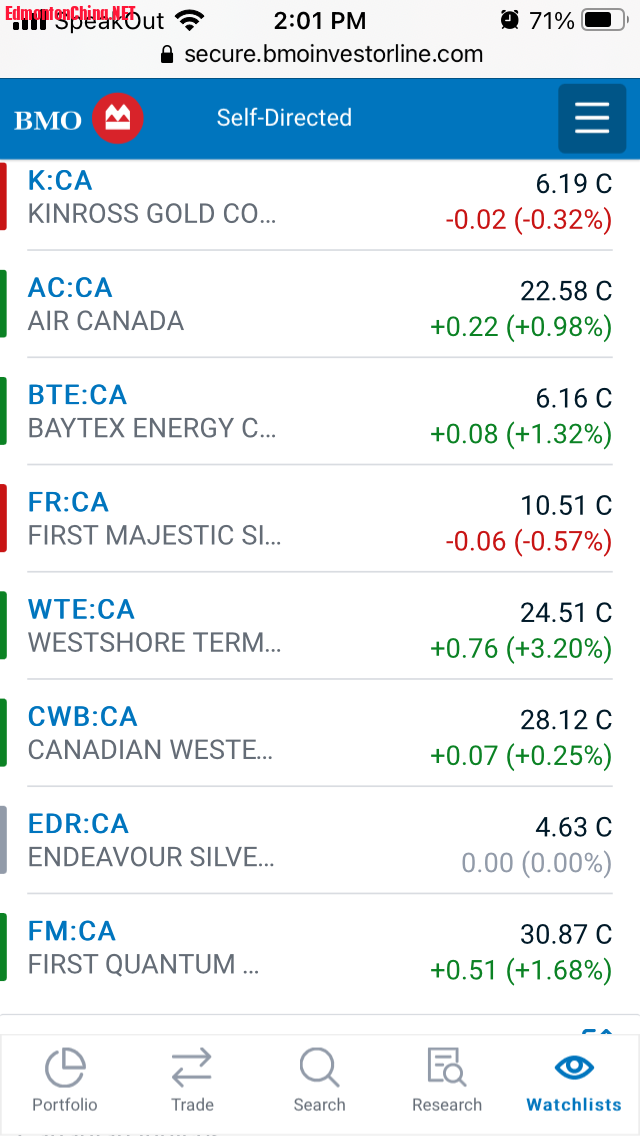Image resolution: width=640 pixels, height=1136 pixels.
Task: Tap the Search magnifier icon
Action: 319,1068
